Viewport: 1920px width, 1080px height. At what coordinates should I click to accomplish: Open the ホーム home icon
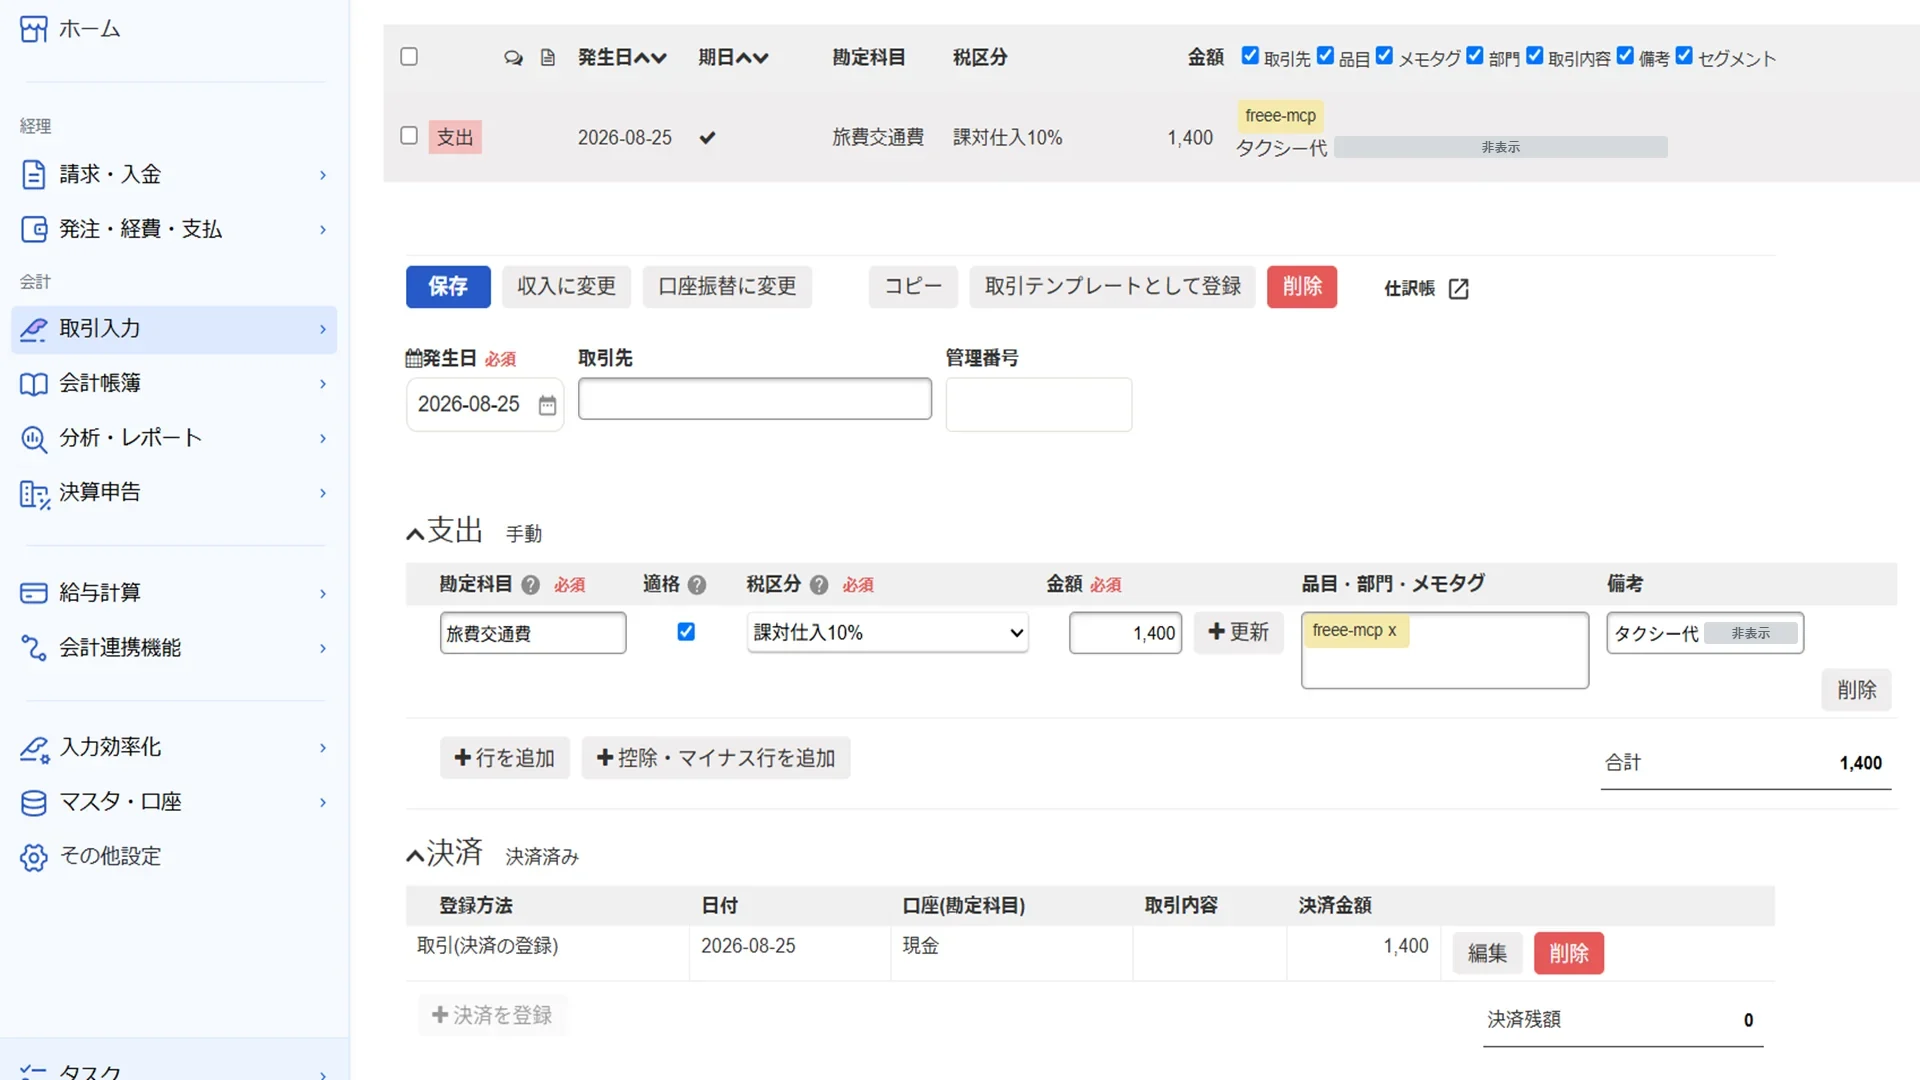(33, 29)
